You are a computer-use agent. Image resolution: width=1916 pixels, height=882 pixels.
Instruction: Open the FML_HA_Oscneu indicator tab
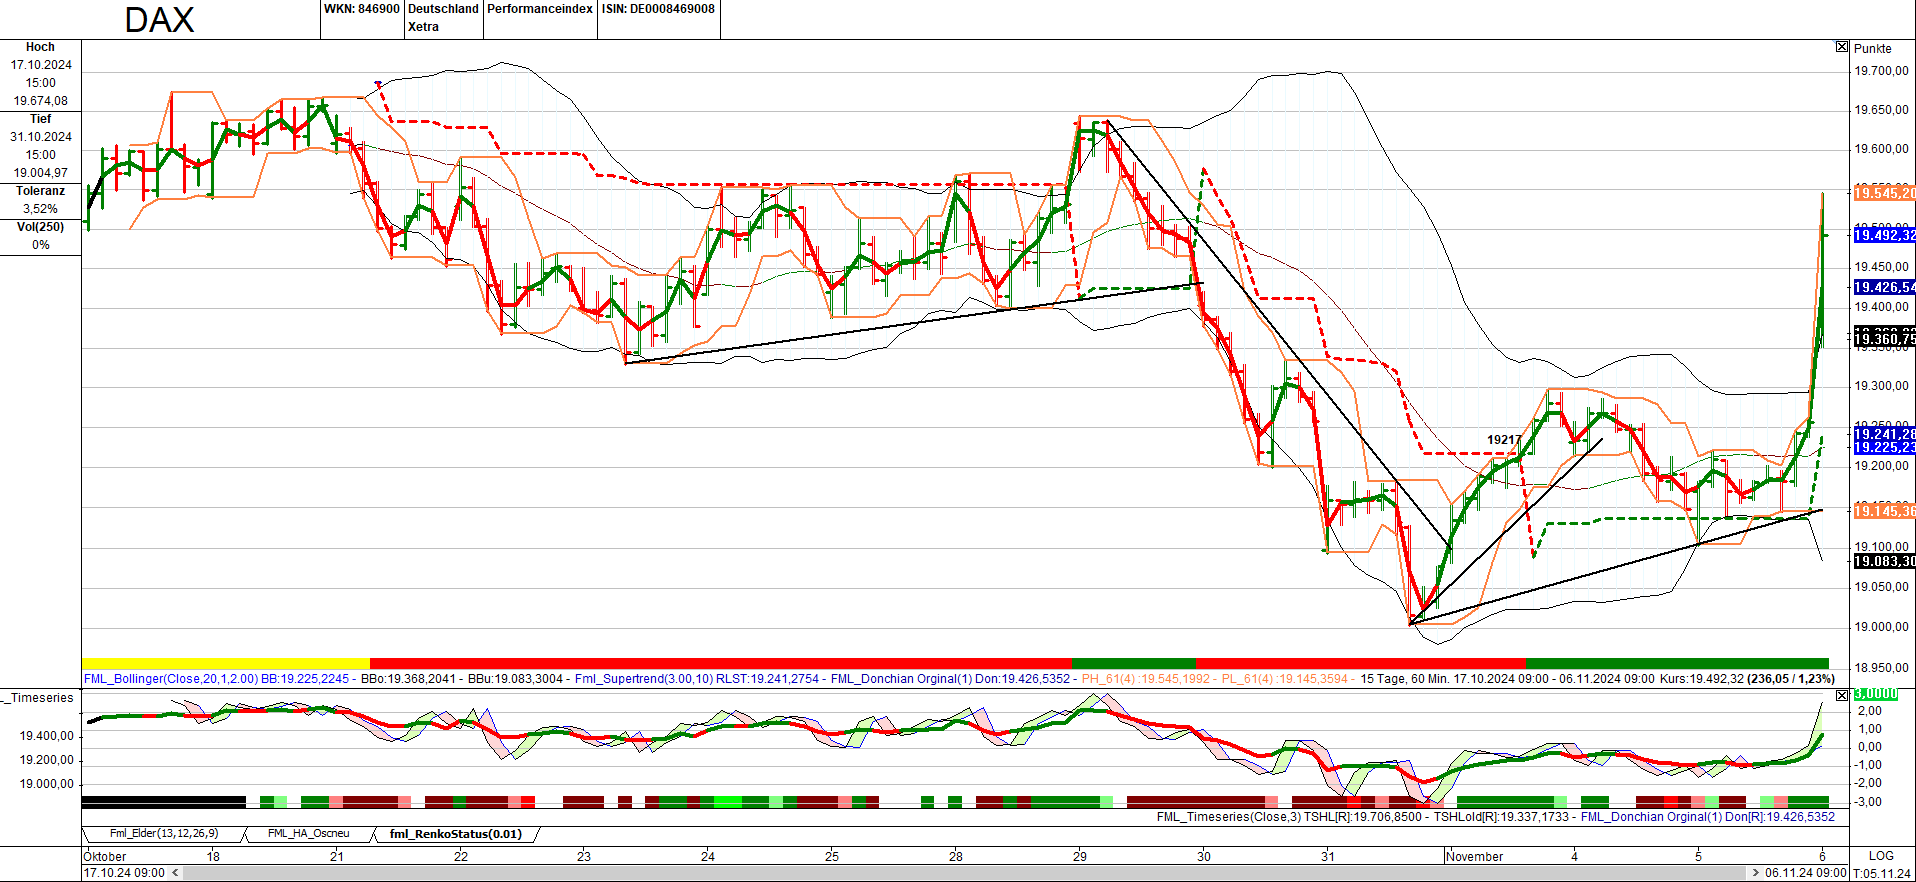coord(308,833)
